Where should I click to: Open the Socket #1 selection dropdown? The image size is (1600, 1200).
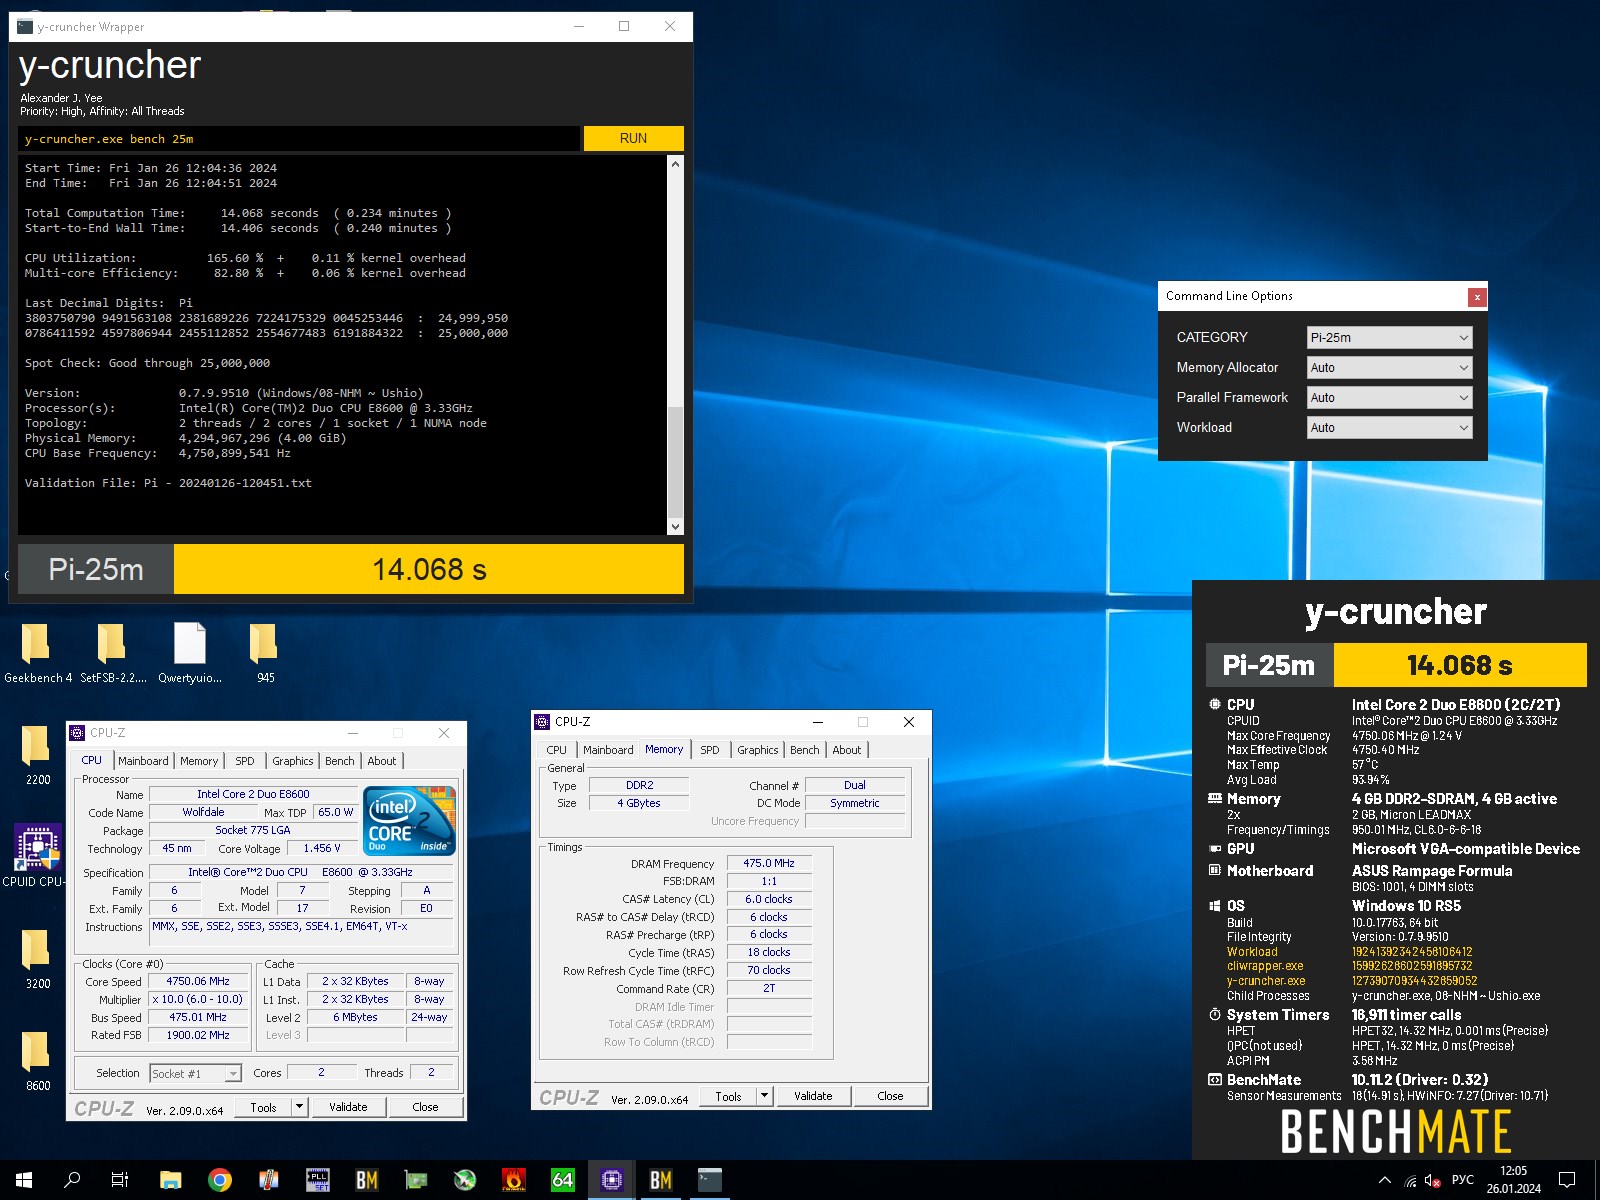196,1073
